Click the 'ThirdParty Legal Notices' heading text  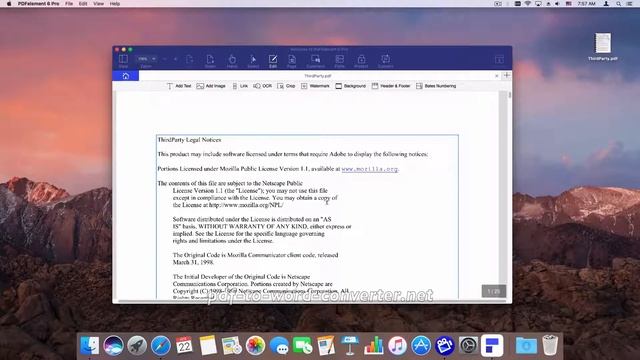pyautogui.click(x=189, y=140)
